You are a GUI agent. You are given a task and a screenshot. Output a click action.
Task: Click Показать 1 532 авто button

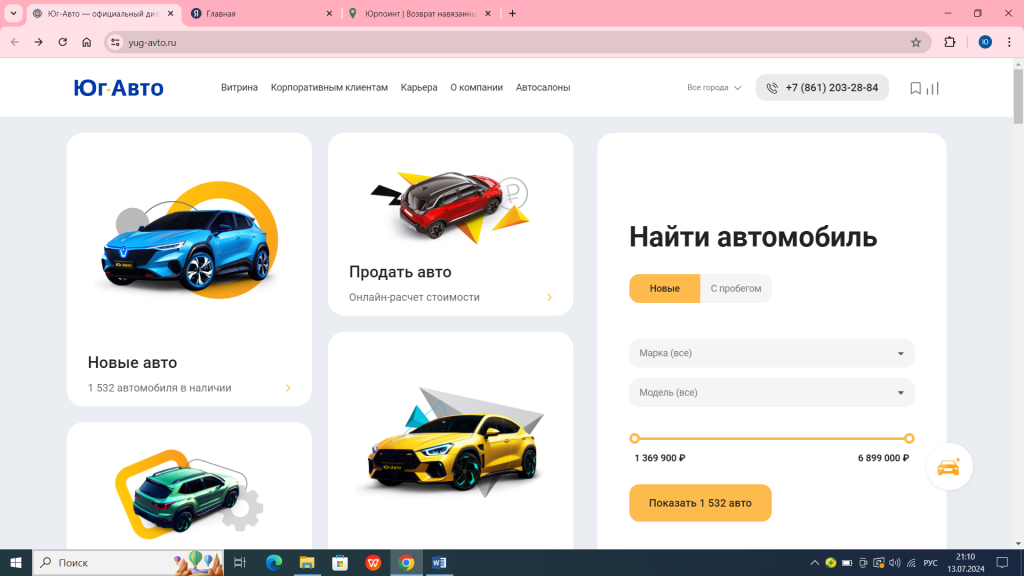[x=700, y=503]
